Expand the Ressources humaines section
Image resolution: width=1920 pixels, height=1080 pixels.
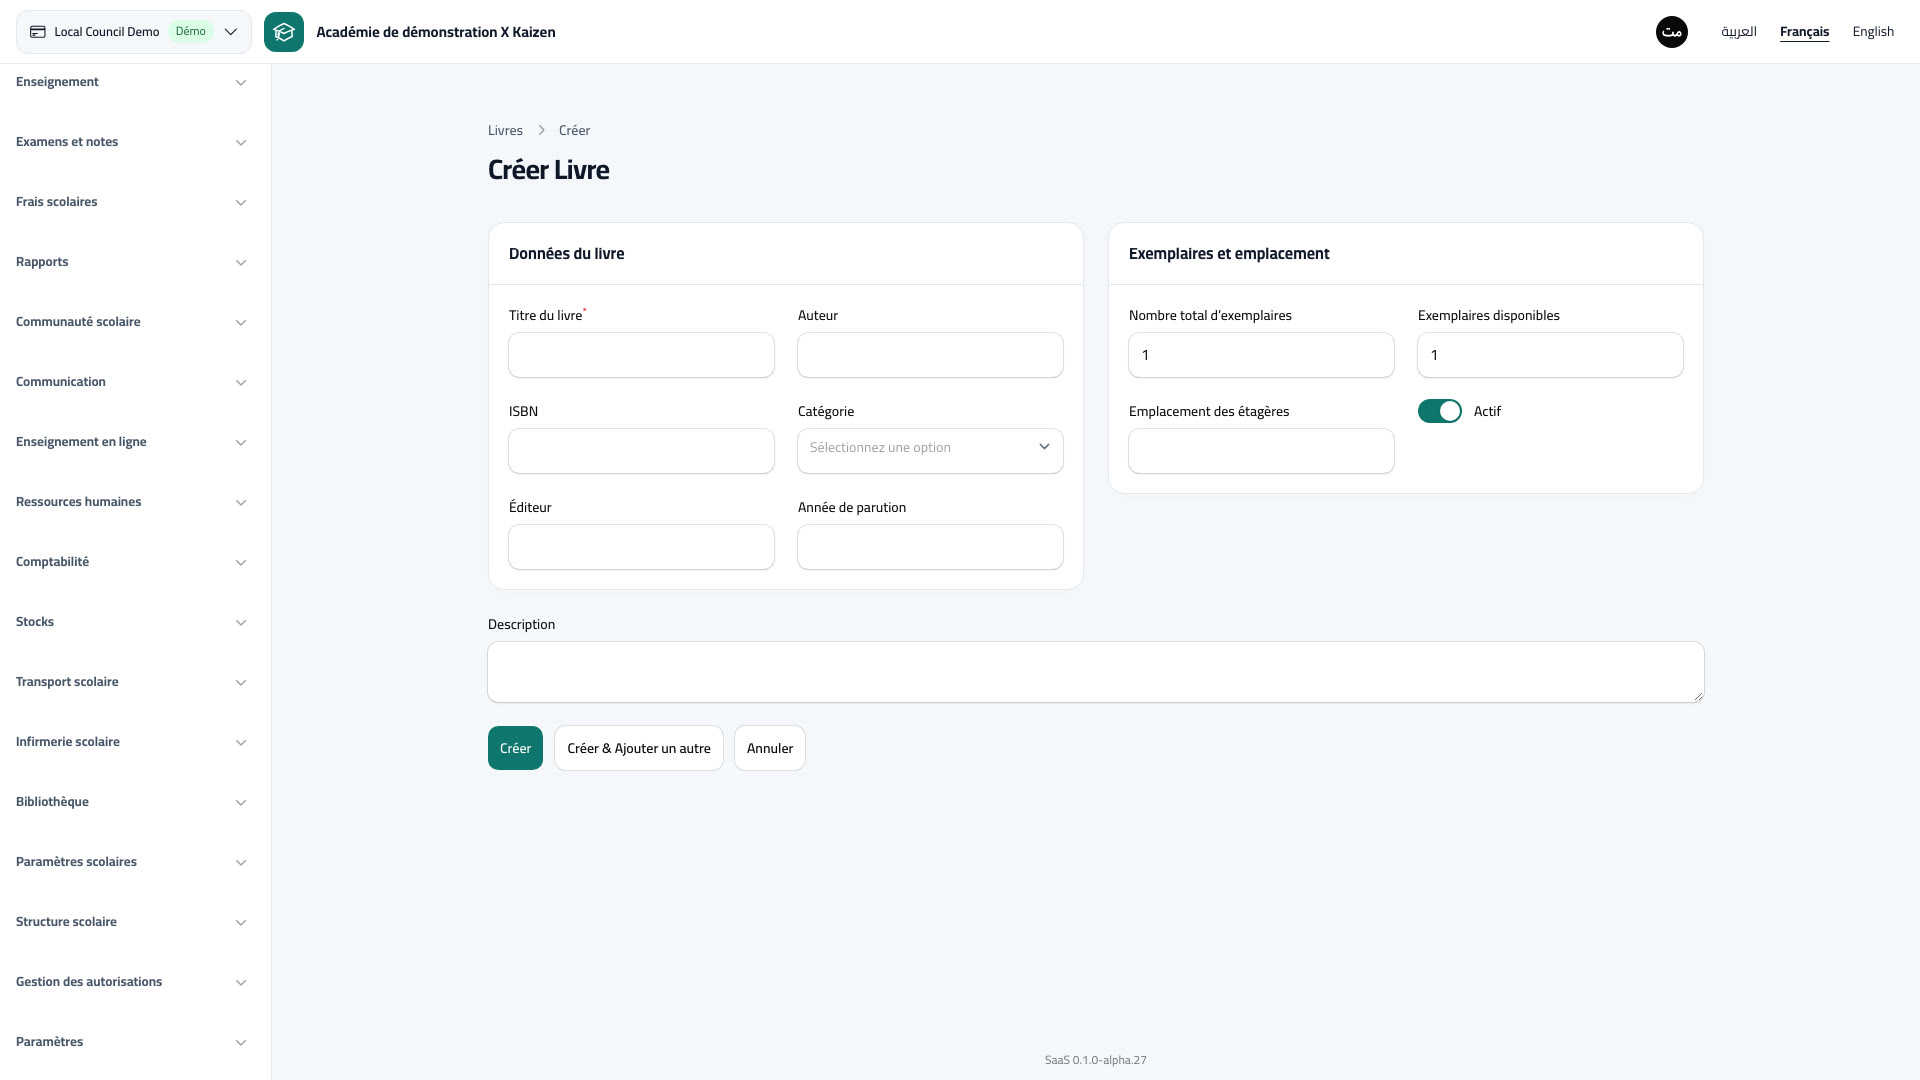point(131,502)
